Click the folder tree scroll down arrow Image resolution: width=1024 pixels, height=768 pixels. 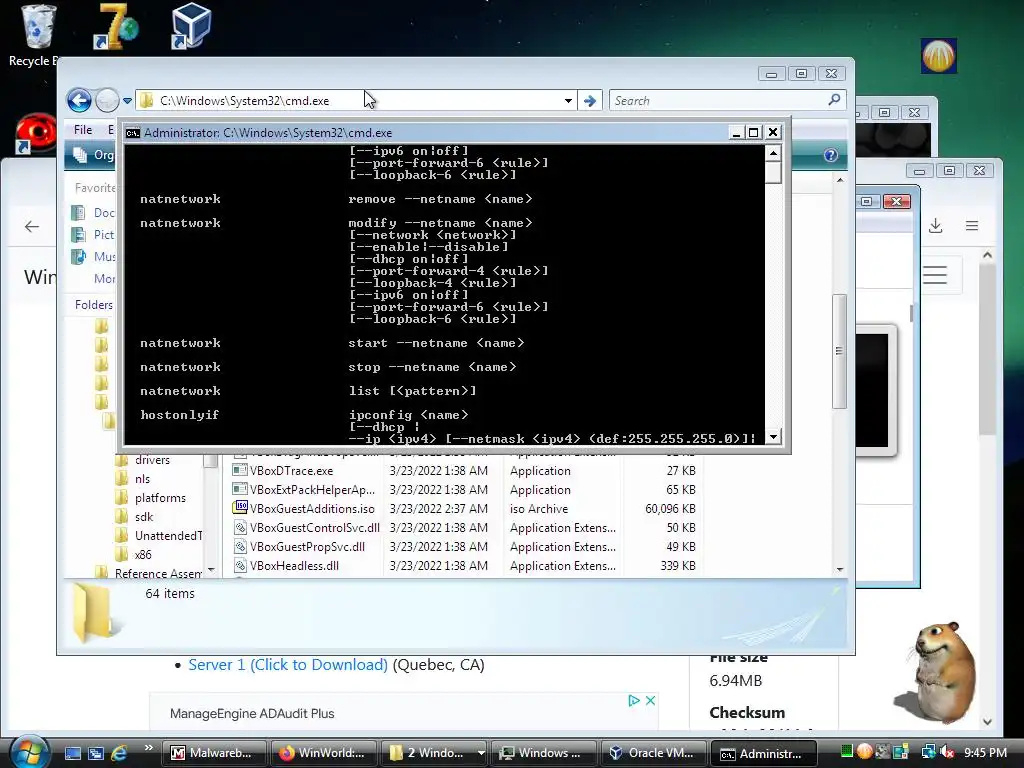coord(210,570)
